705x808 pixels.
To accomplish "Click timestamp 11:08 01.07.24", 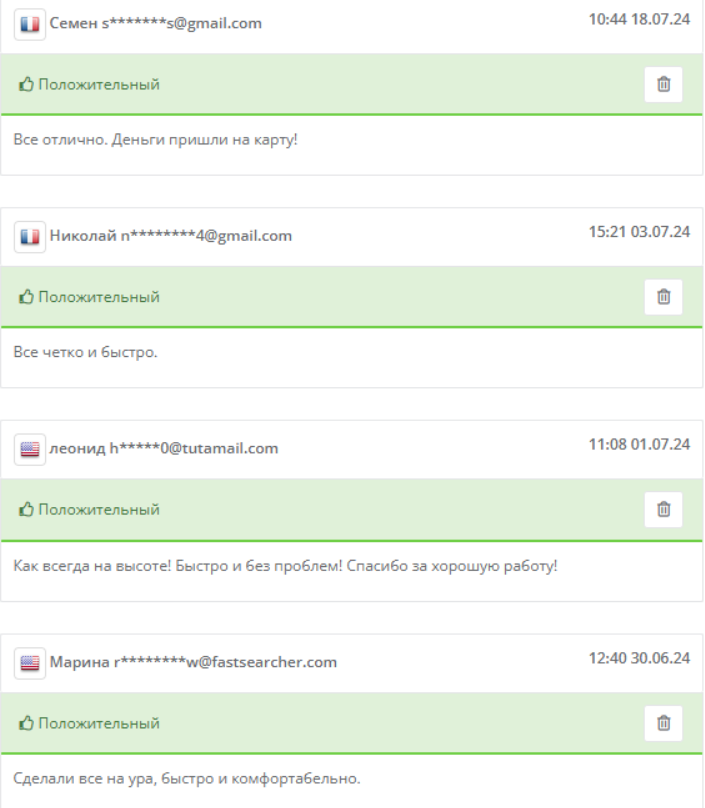I will point(639,444).
